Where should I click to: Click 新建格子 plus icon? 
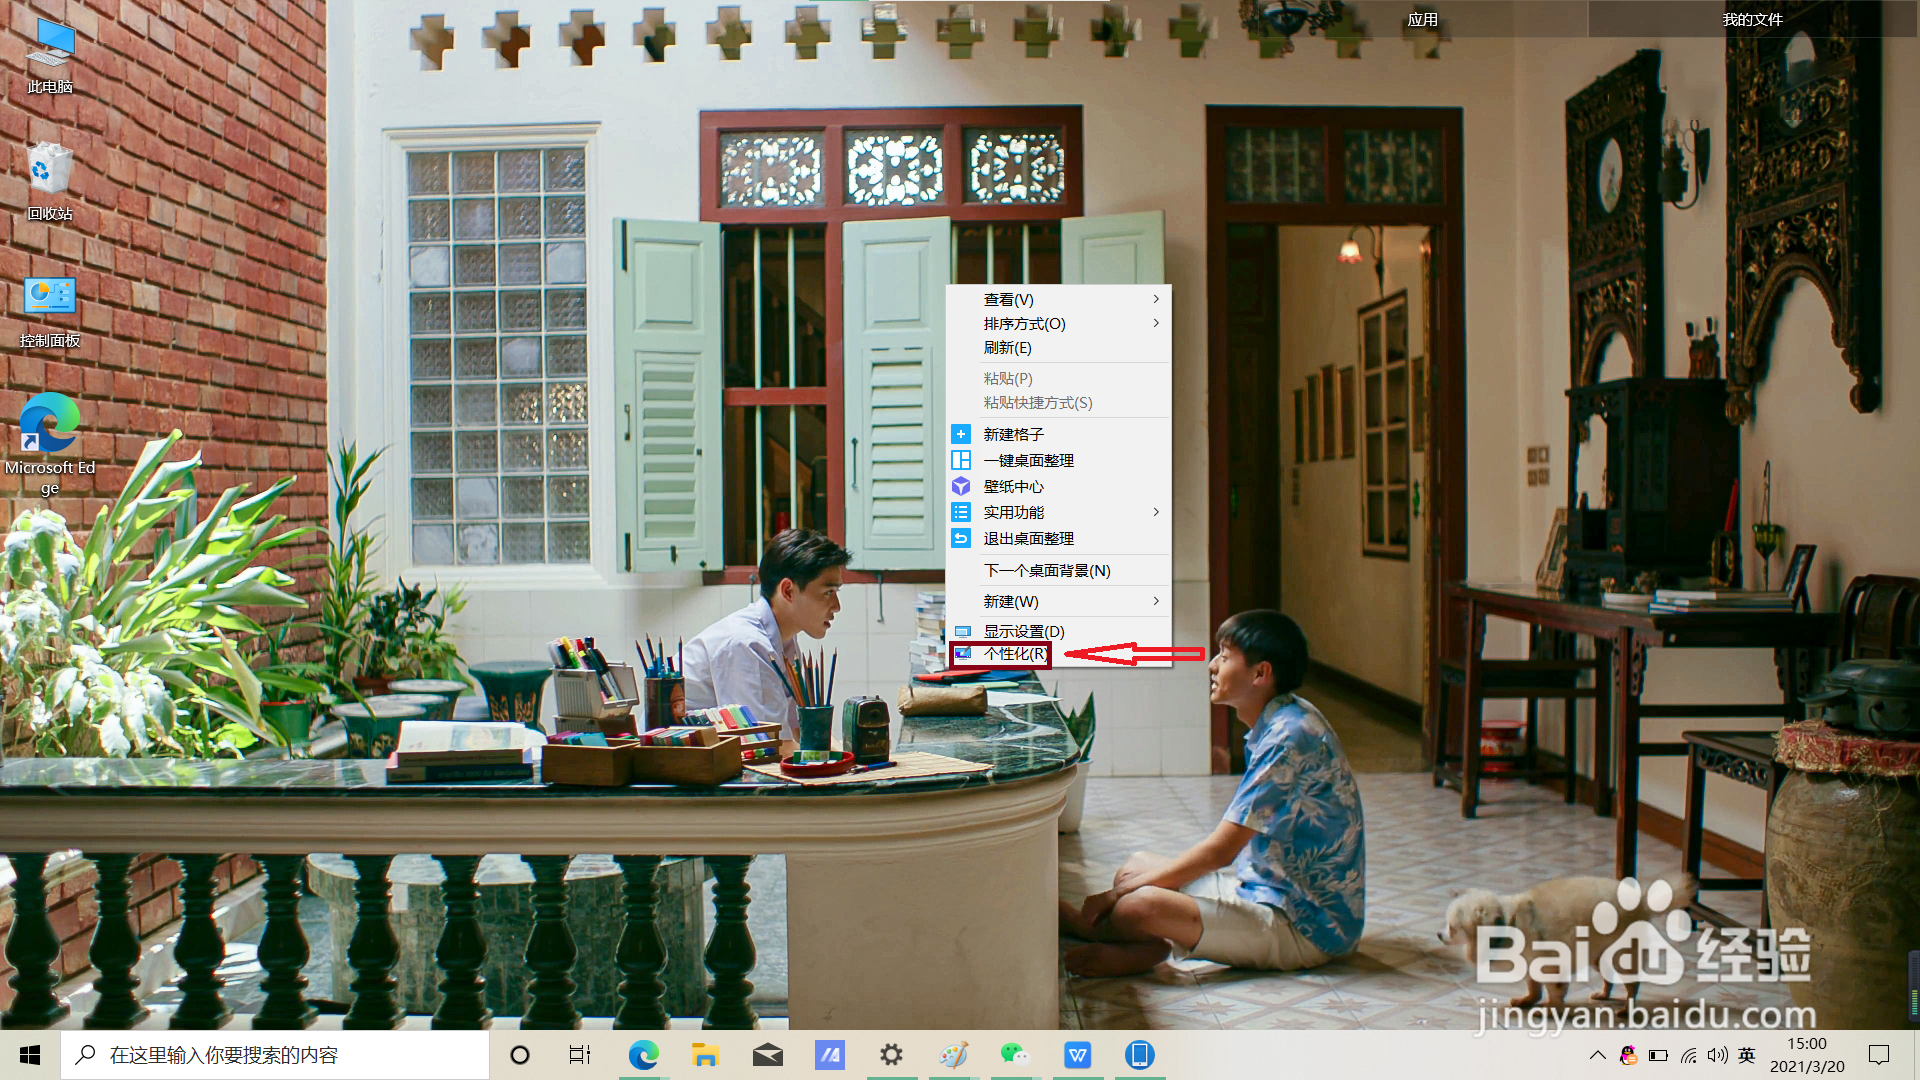[x=961, y=434]
